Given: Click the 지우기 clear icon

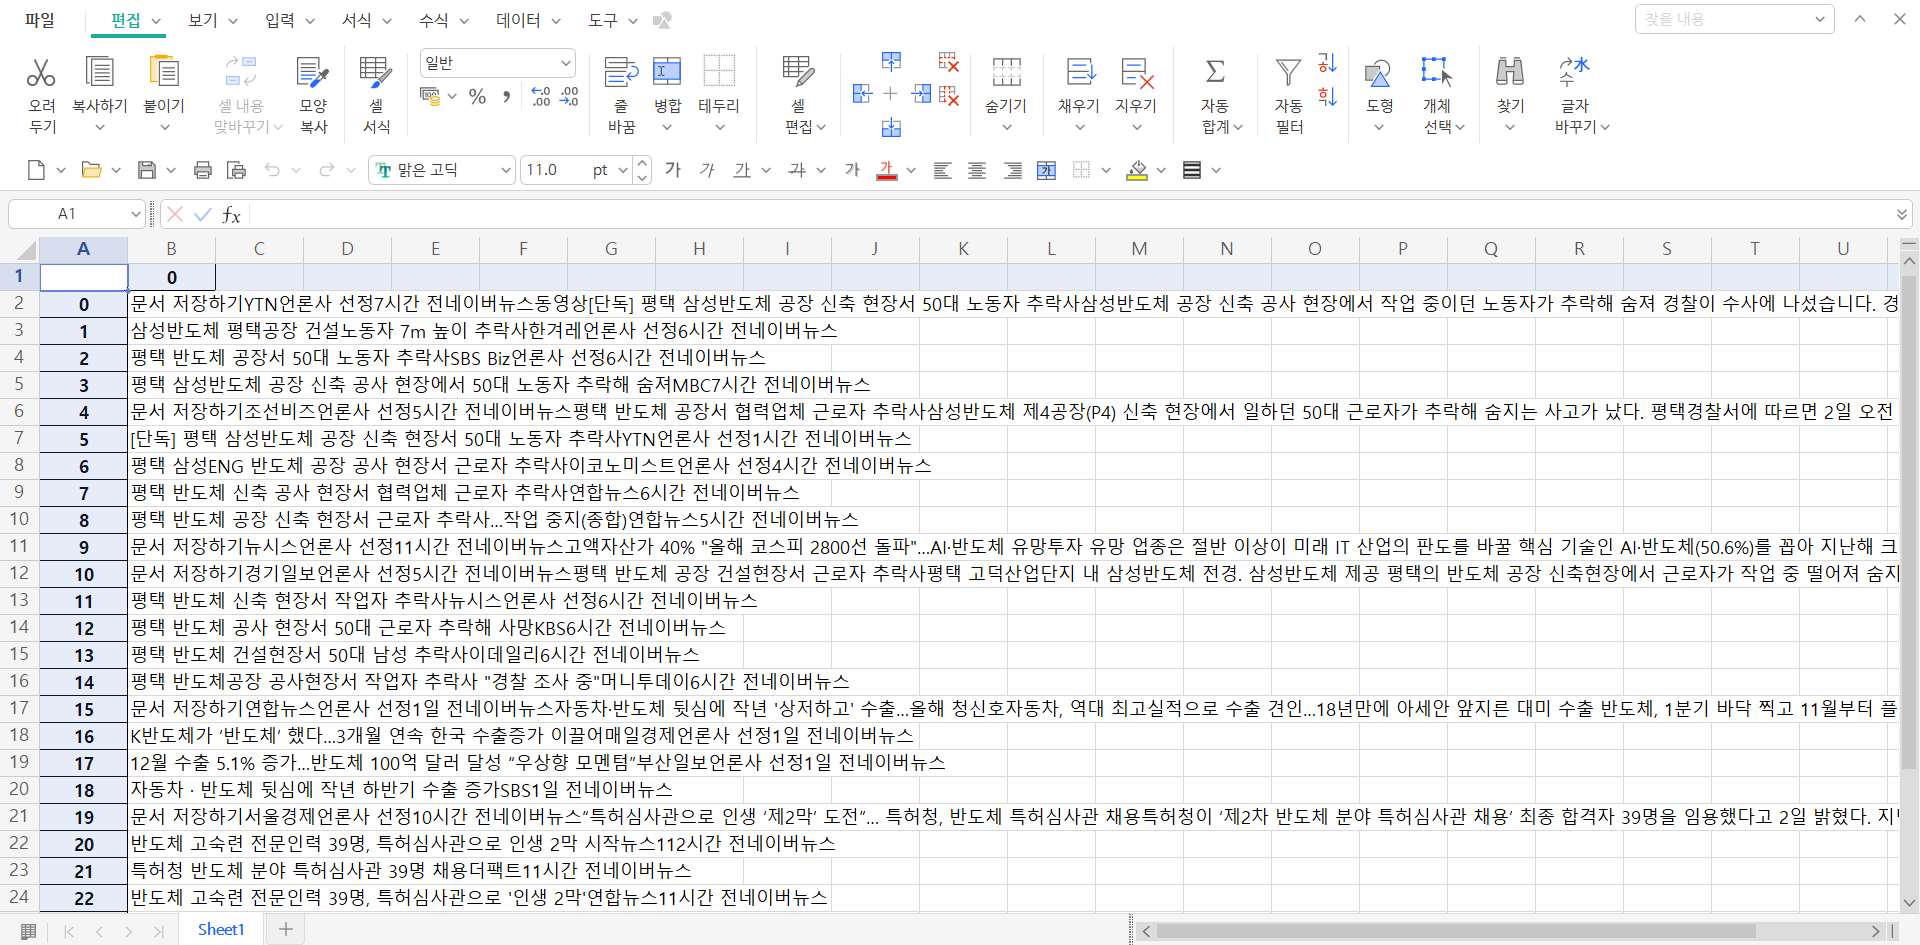Looking at the screenshot, I should [1136, 72].
